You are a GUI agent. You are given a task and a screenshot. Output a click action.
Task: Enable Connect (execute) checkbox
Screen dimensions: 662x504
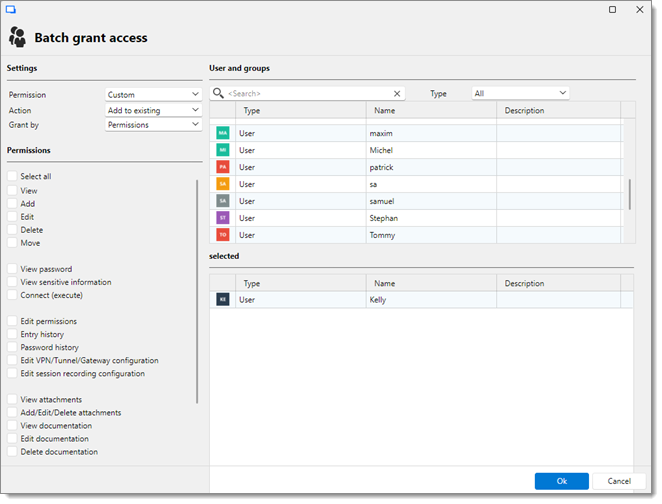tap(12, 295)
